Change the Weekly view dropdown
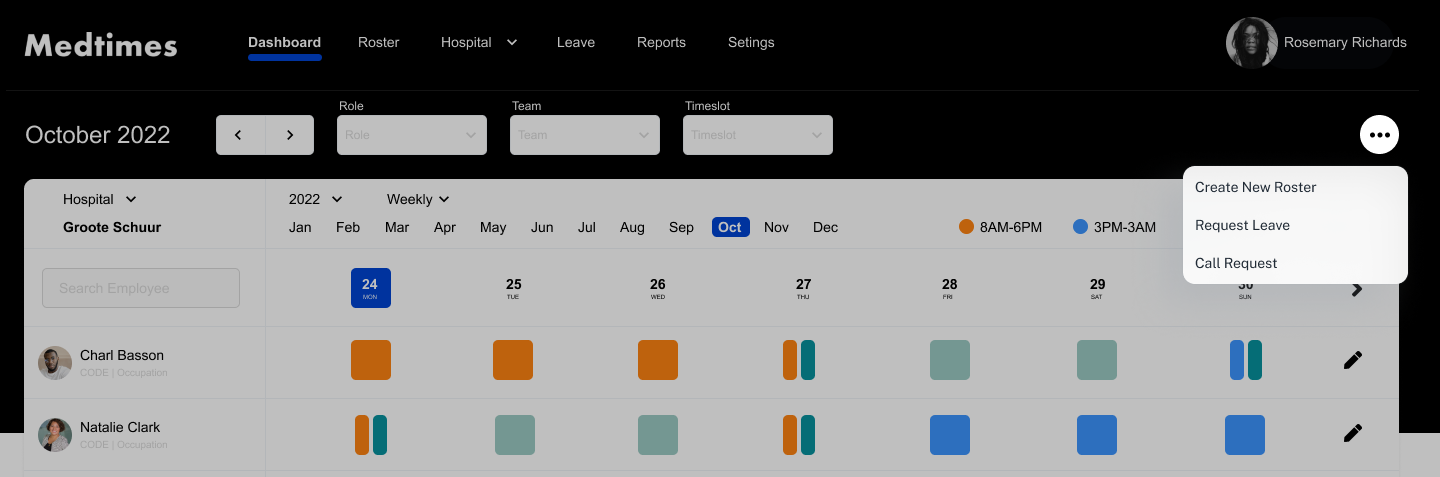The height and width of the screenshot is (477, 1440). pos(418,199)
